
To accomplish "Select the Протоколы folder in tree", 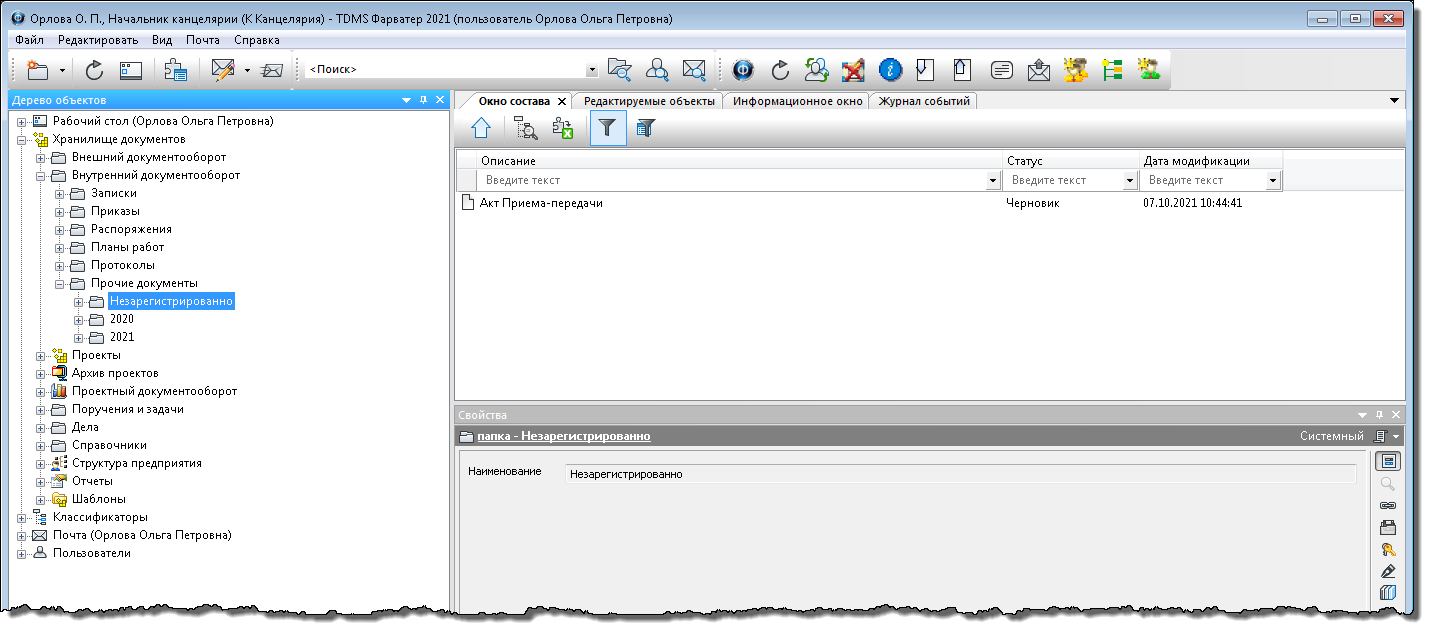I will coord(122,265).
